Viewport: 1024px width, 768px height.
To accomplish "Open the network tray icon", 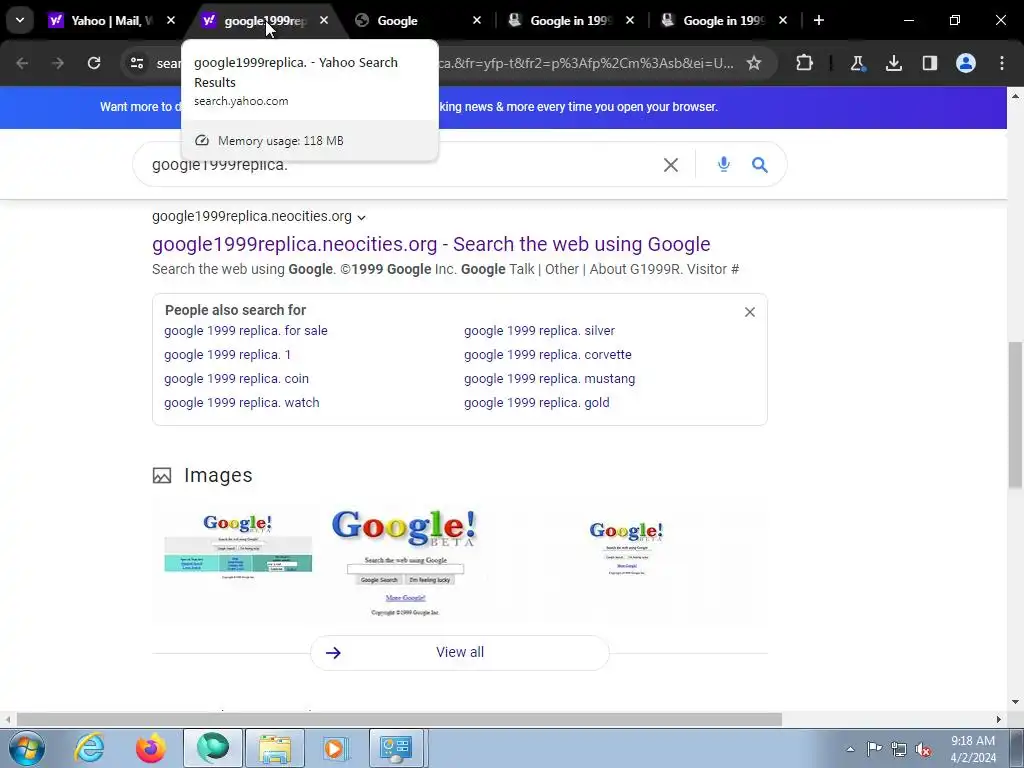I will 899,750.
